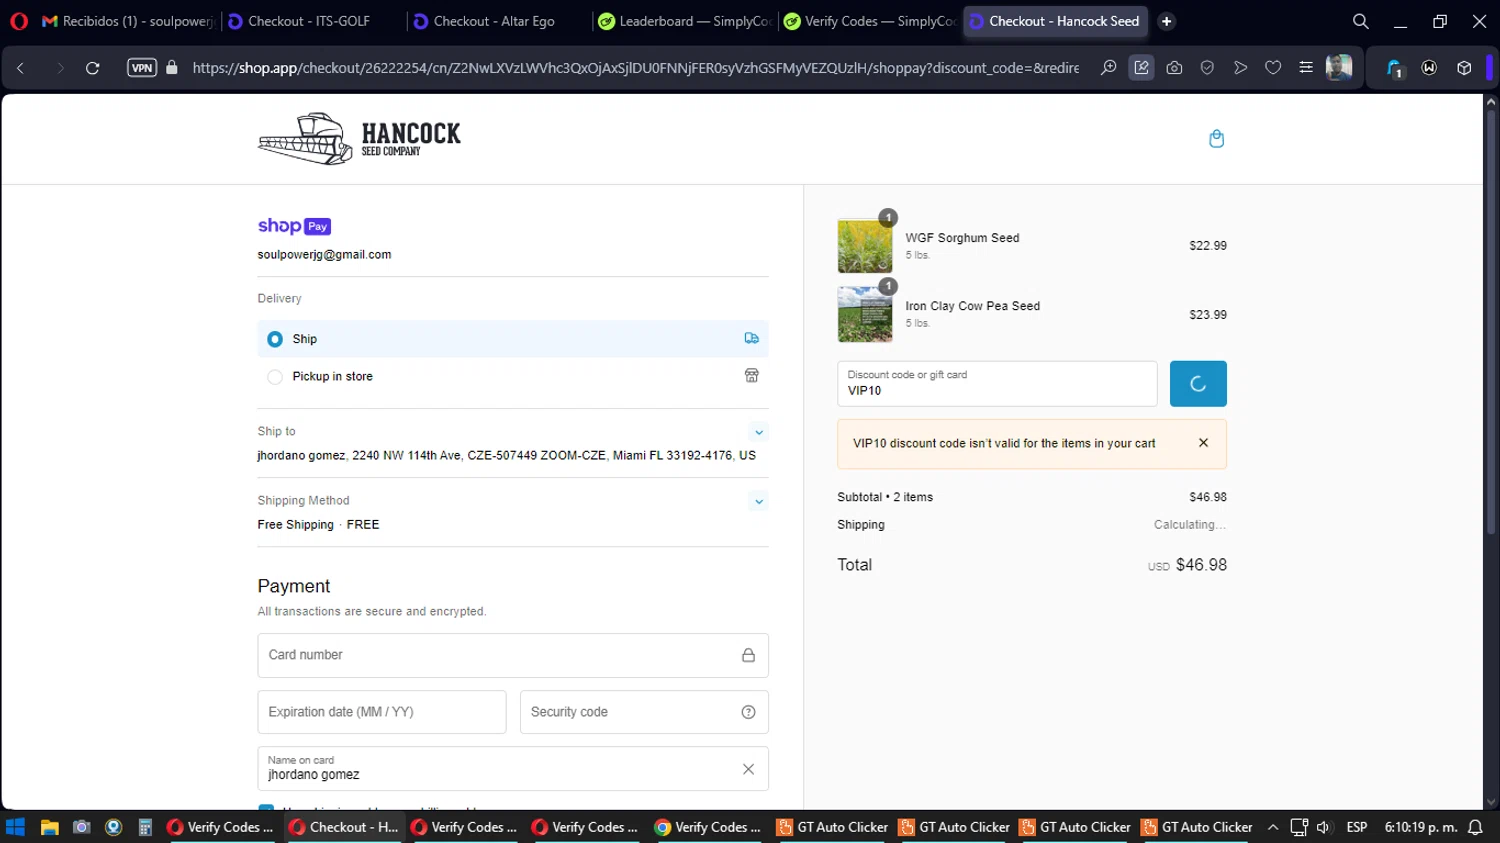Dismiss the VIP10 invalid code message
1500x843 pixels.
(1203, 443)
